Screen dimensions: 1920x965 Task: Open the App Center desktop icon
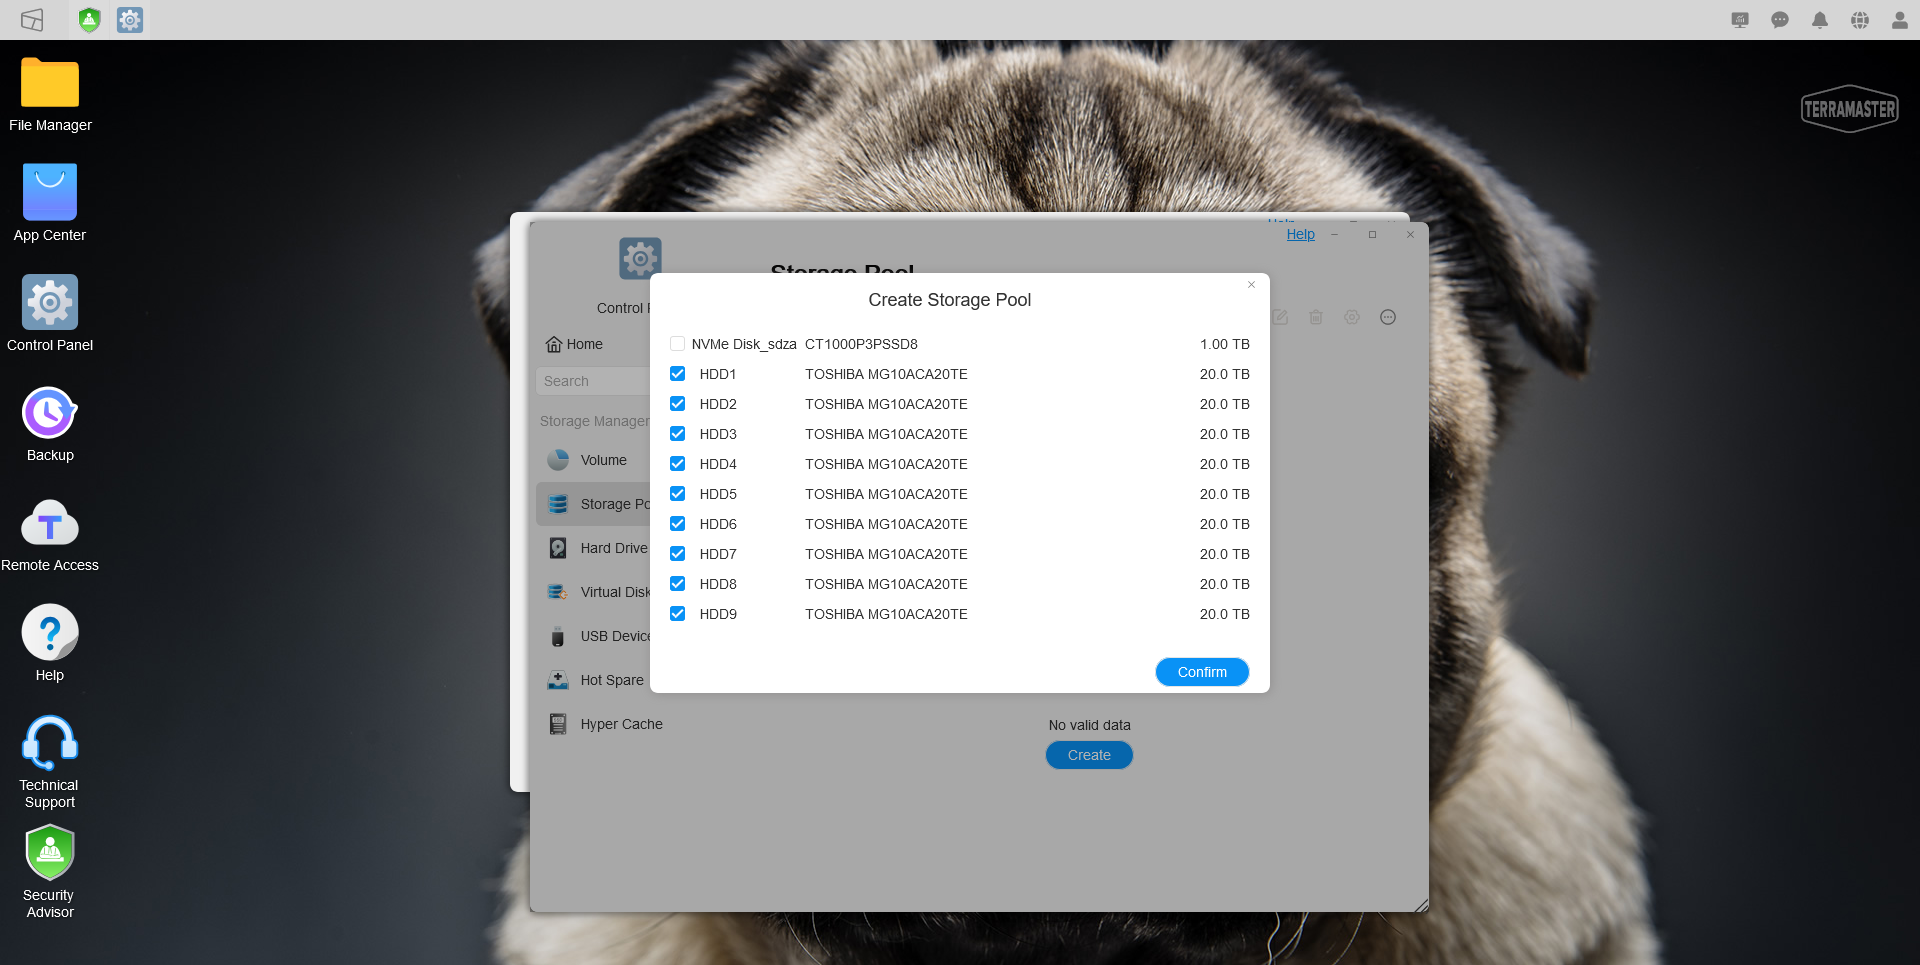(50, 205)
